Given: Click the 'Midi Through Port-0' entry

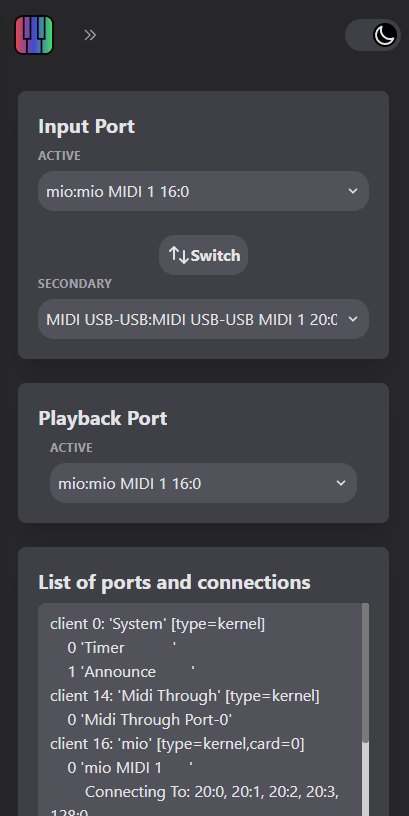Looking at the screenshot, I should tap(150, 720).
